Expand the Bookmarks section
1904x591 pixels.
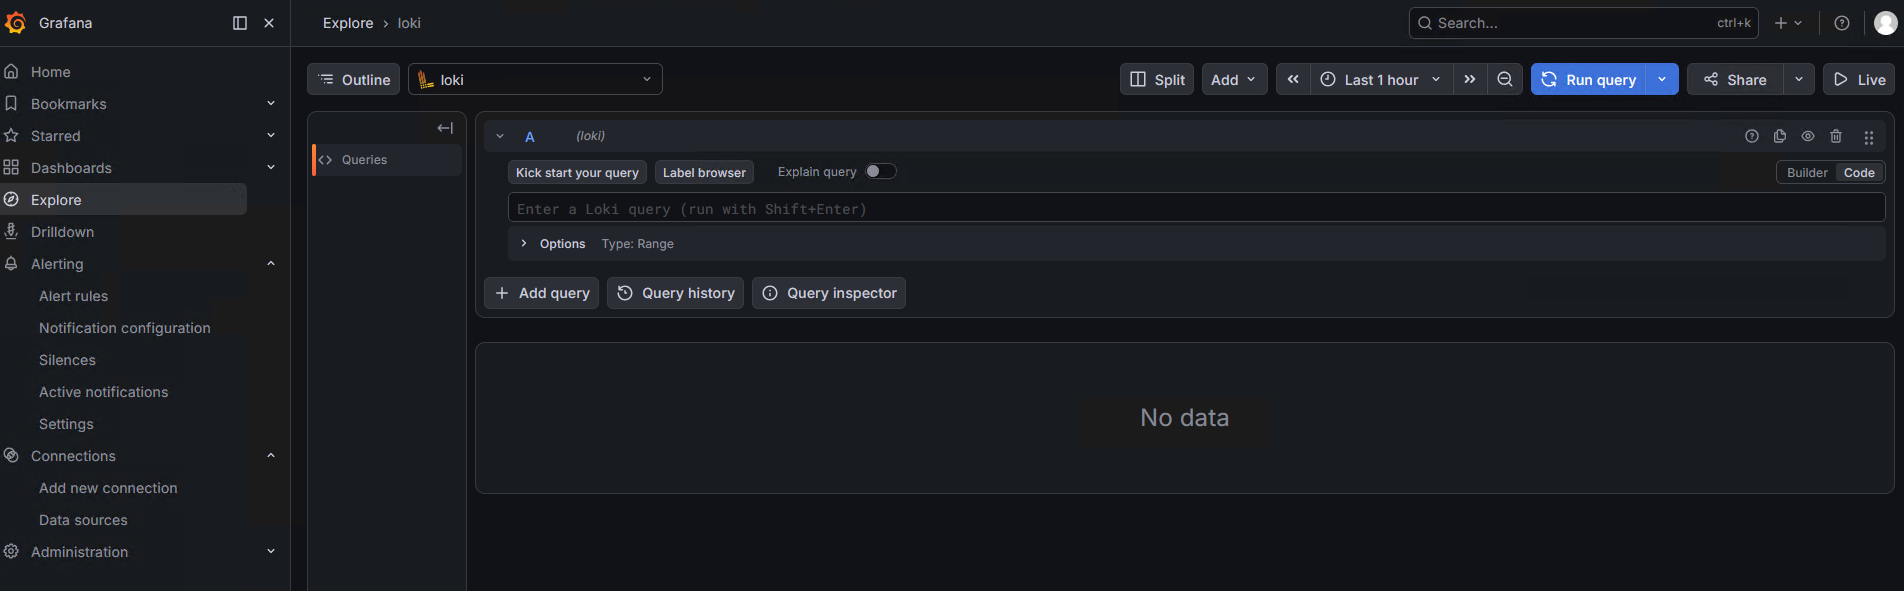[271, 104]
